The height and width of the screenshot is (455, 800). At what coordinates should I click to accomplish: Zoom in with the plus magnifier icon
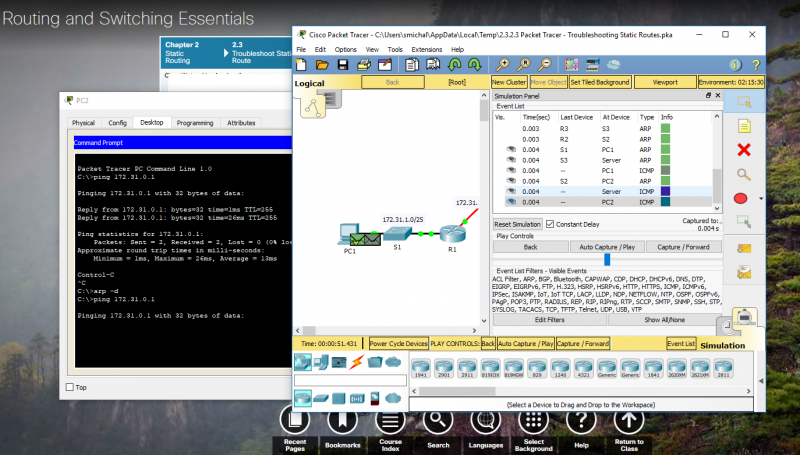(x=503, y=64)
